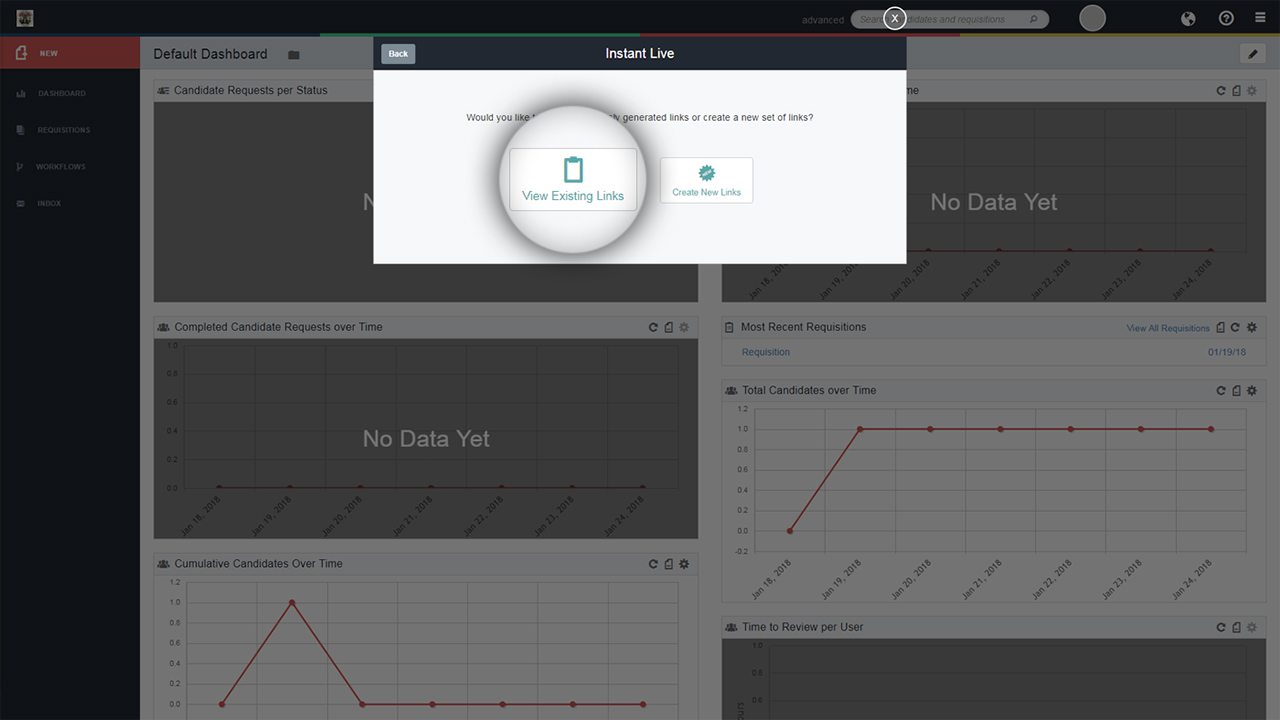Click the company logo icon
The width and height of the screenshot is (1280, 720).
(25, 18)
